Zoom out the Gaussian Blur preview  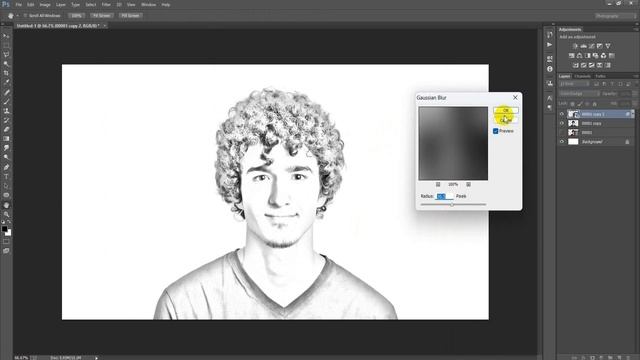pos(438,184)
